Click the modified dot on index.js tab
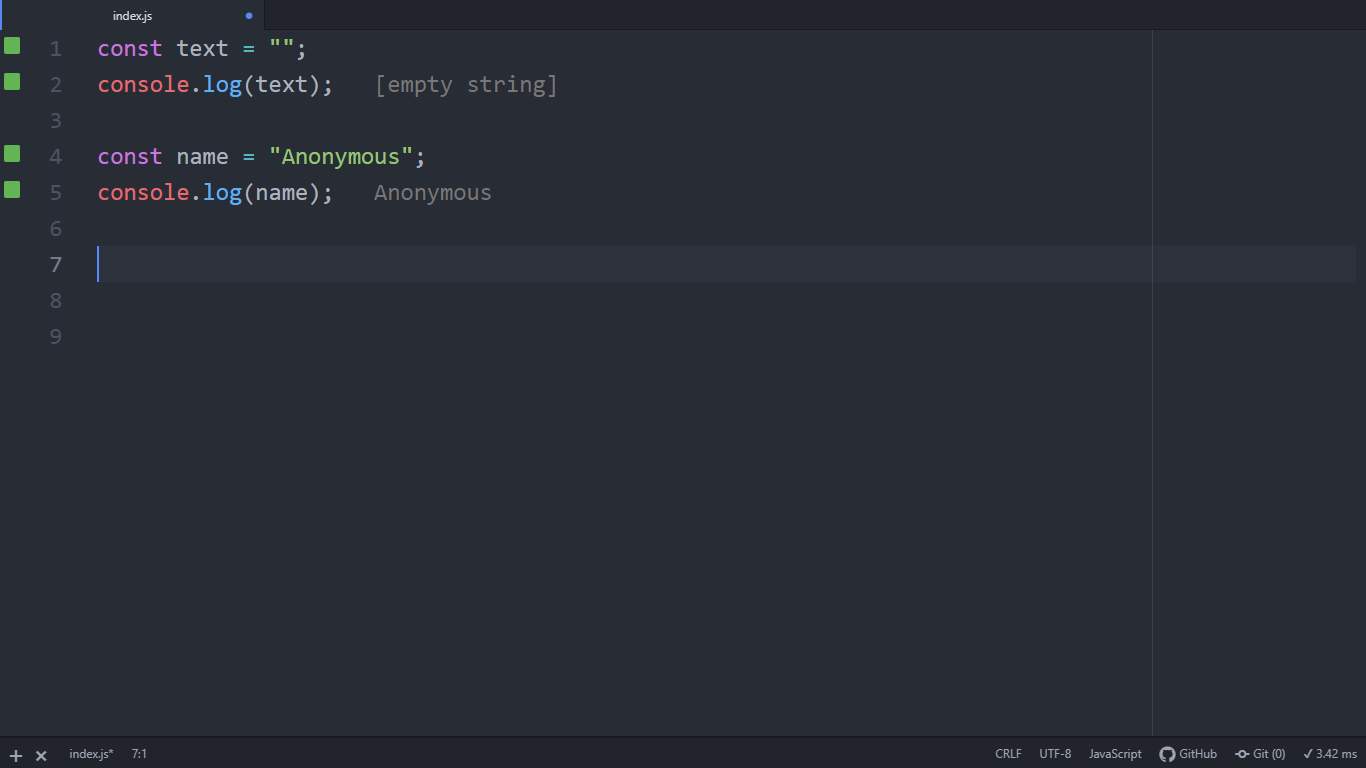 tap(249, 16)
